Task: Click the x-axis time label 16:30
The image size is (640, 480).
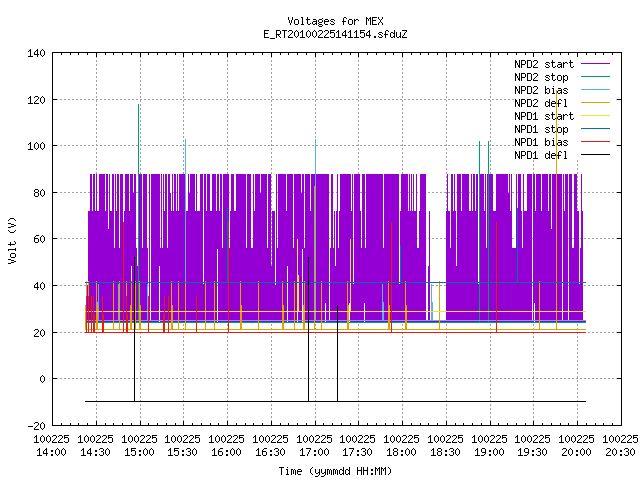Action: tap(270, 453)
